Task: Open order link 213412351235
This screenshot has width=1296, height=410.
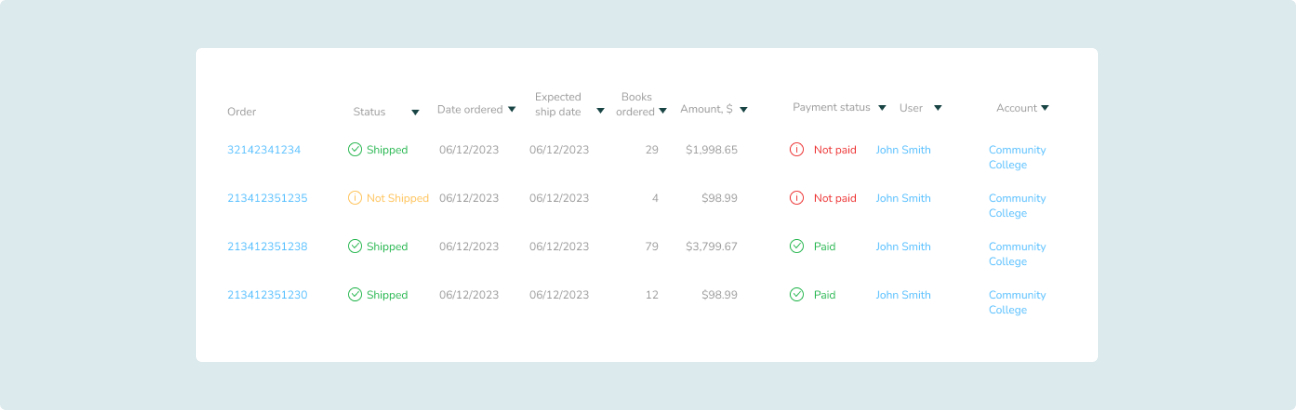Action: point(267,198)
